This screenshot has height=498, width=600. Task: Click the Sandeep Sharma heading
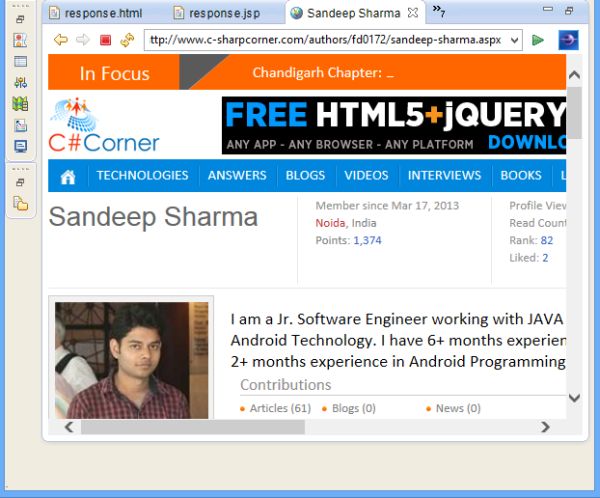pyautogui.click(x=153, y=217)
